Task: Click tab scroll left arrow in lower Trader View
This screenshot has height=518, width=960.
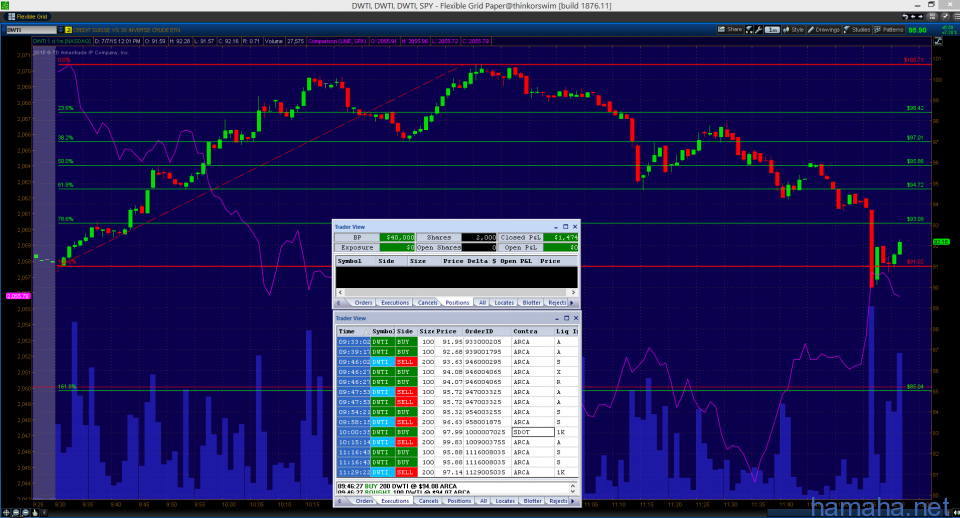Action: [339, 501]
